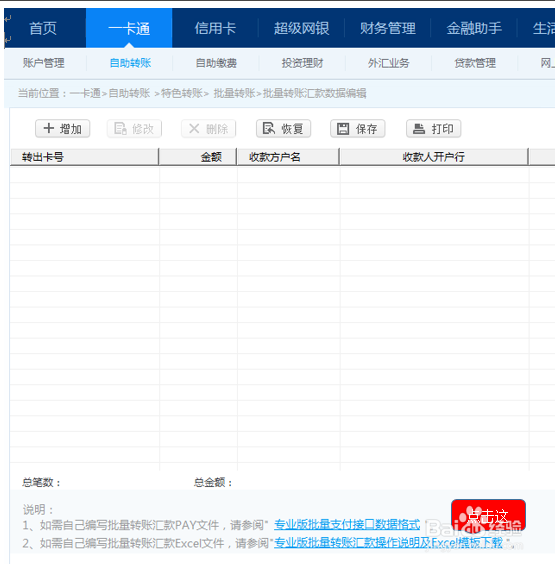Select the 一卡通 main tab

click(x=129, y=28)
